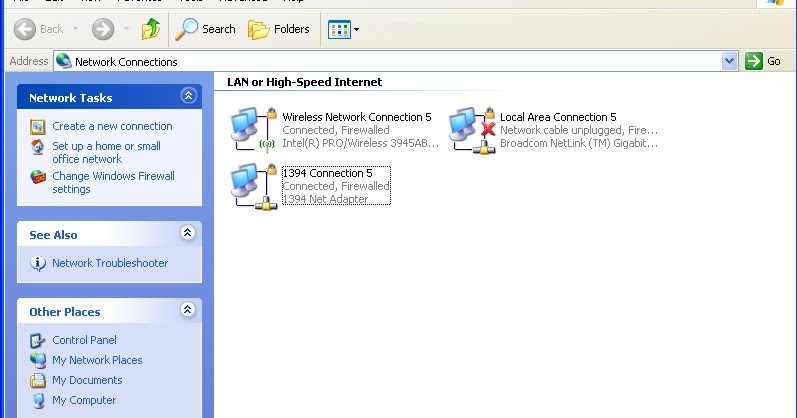Collapse the Other Places panel

click(188, 309)
